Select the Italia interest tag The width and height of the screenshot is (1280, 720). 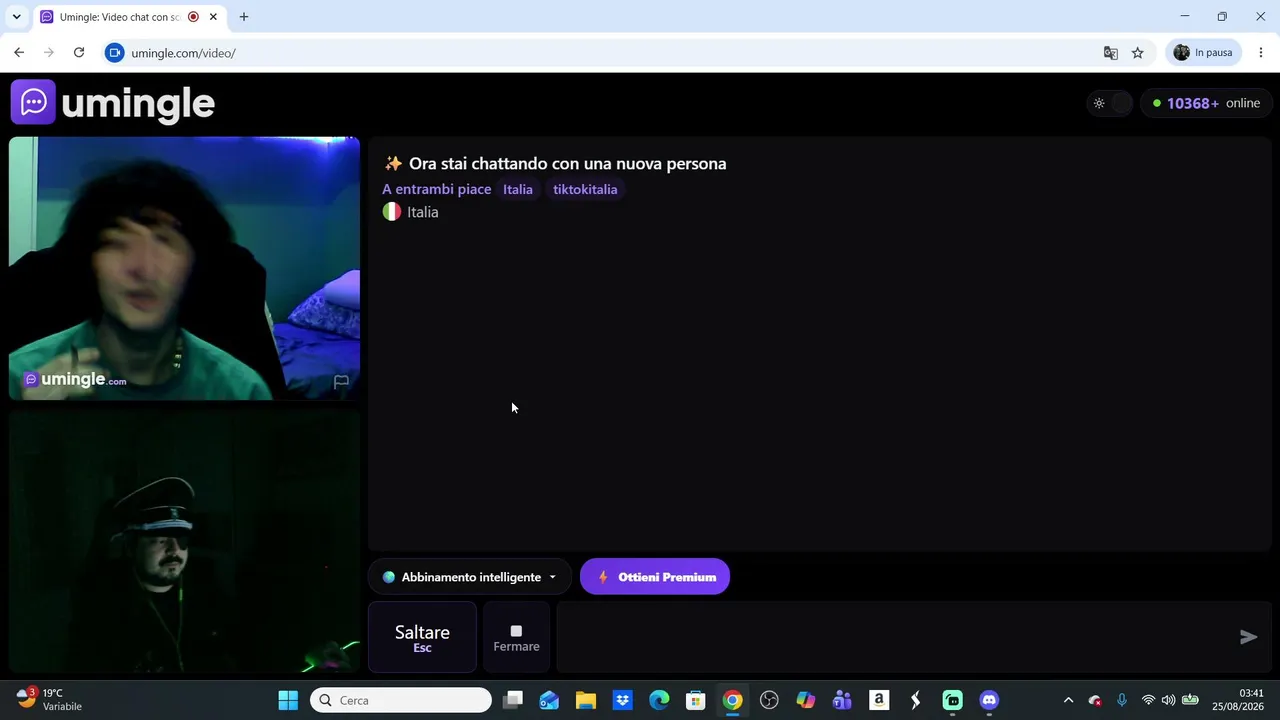click(518, 189)
